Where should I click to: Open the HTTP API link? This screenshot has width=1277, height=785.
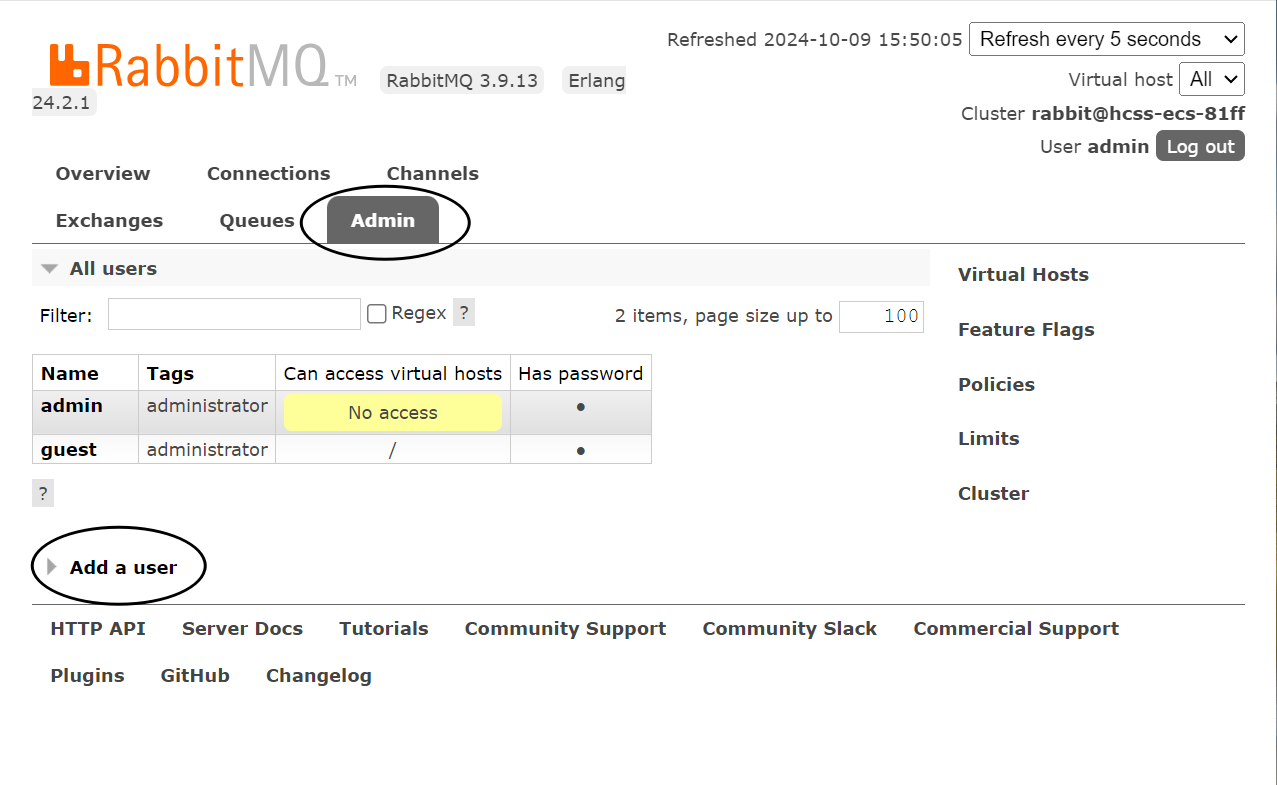(x=98, y=628)
